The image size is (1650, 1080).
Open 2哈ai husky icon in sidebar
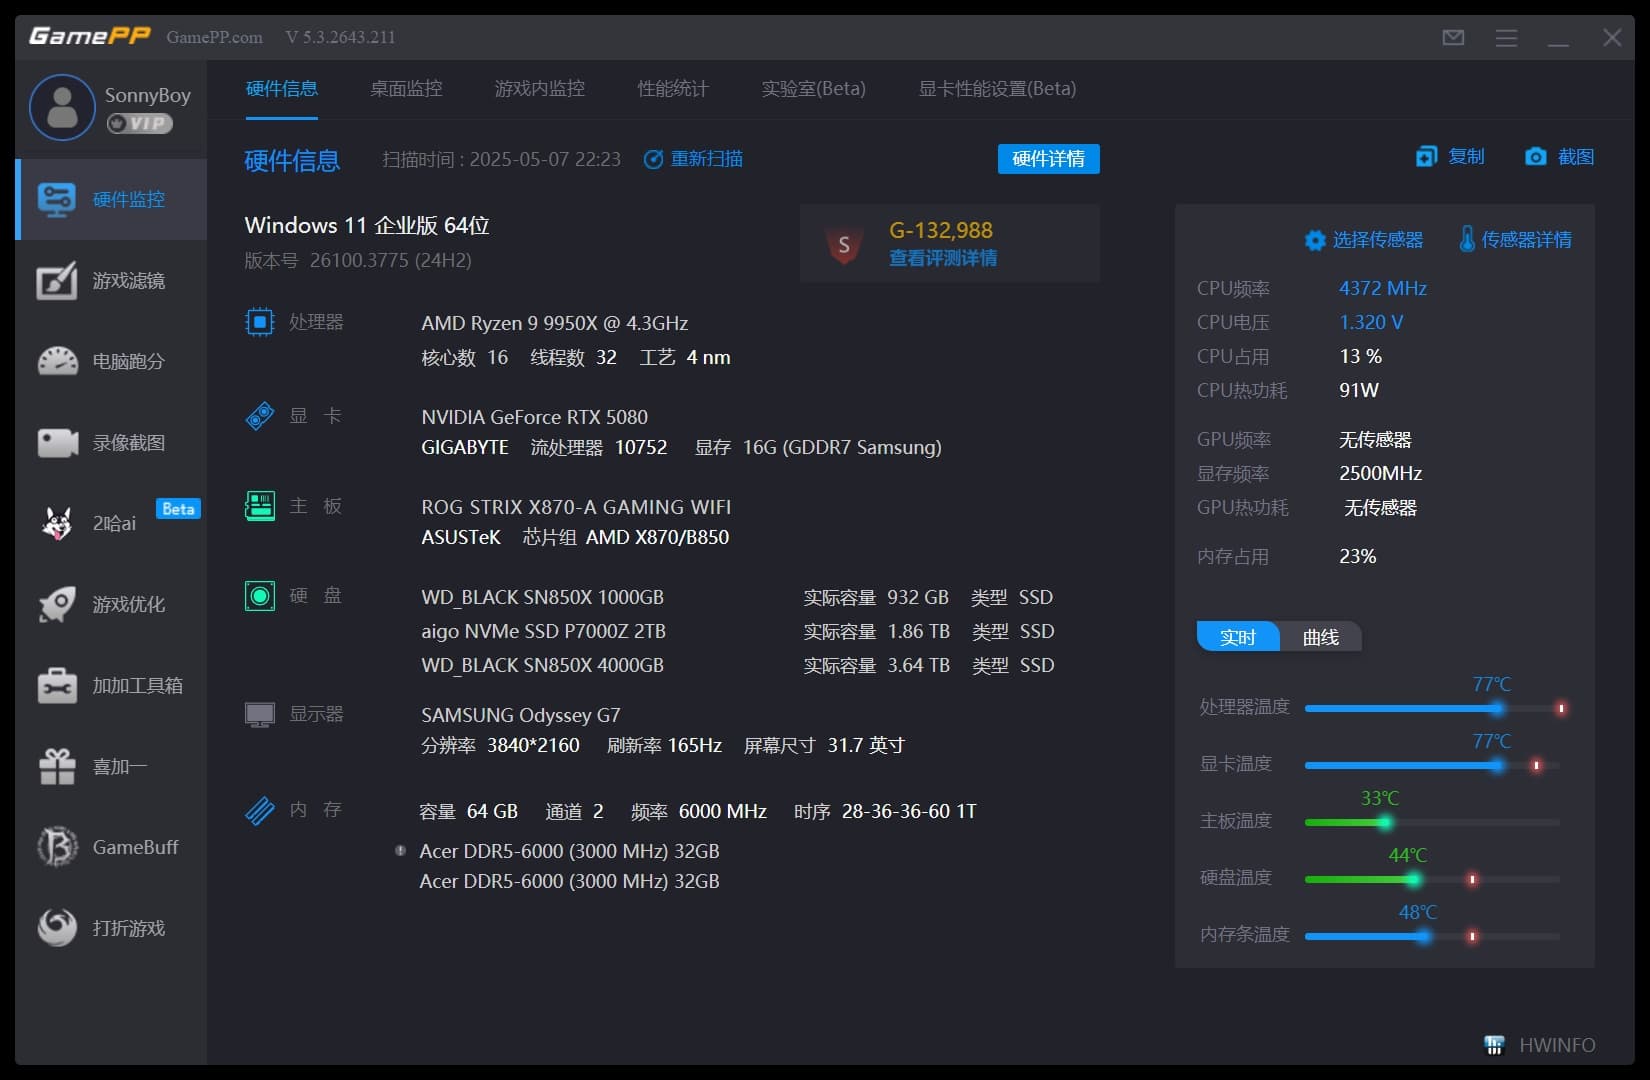click(x=57, y=523)
